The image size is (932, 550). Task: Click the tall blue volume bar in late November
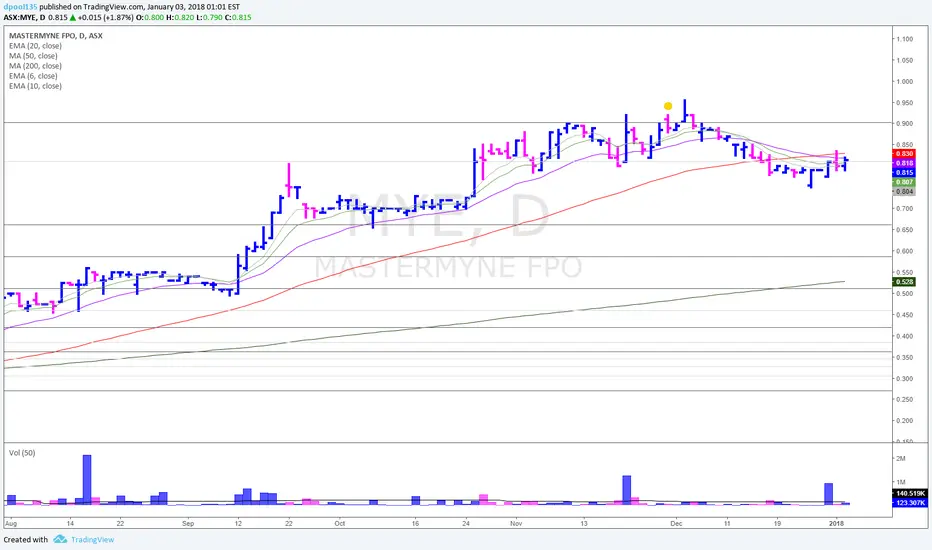[x=626, y=490]
